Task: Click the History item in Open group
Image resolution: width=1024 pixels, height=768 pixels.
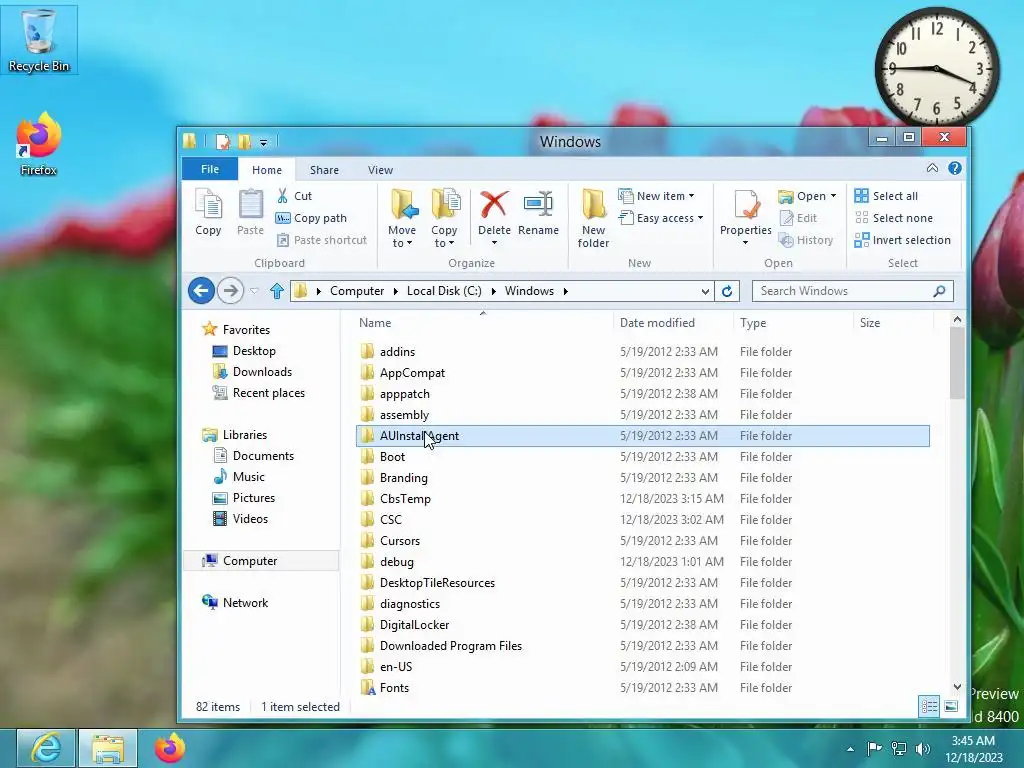Action: click(807, 240)
